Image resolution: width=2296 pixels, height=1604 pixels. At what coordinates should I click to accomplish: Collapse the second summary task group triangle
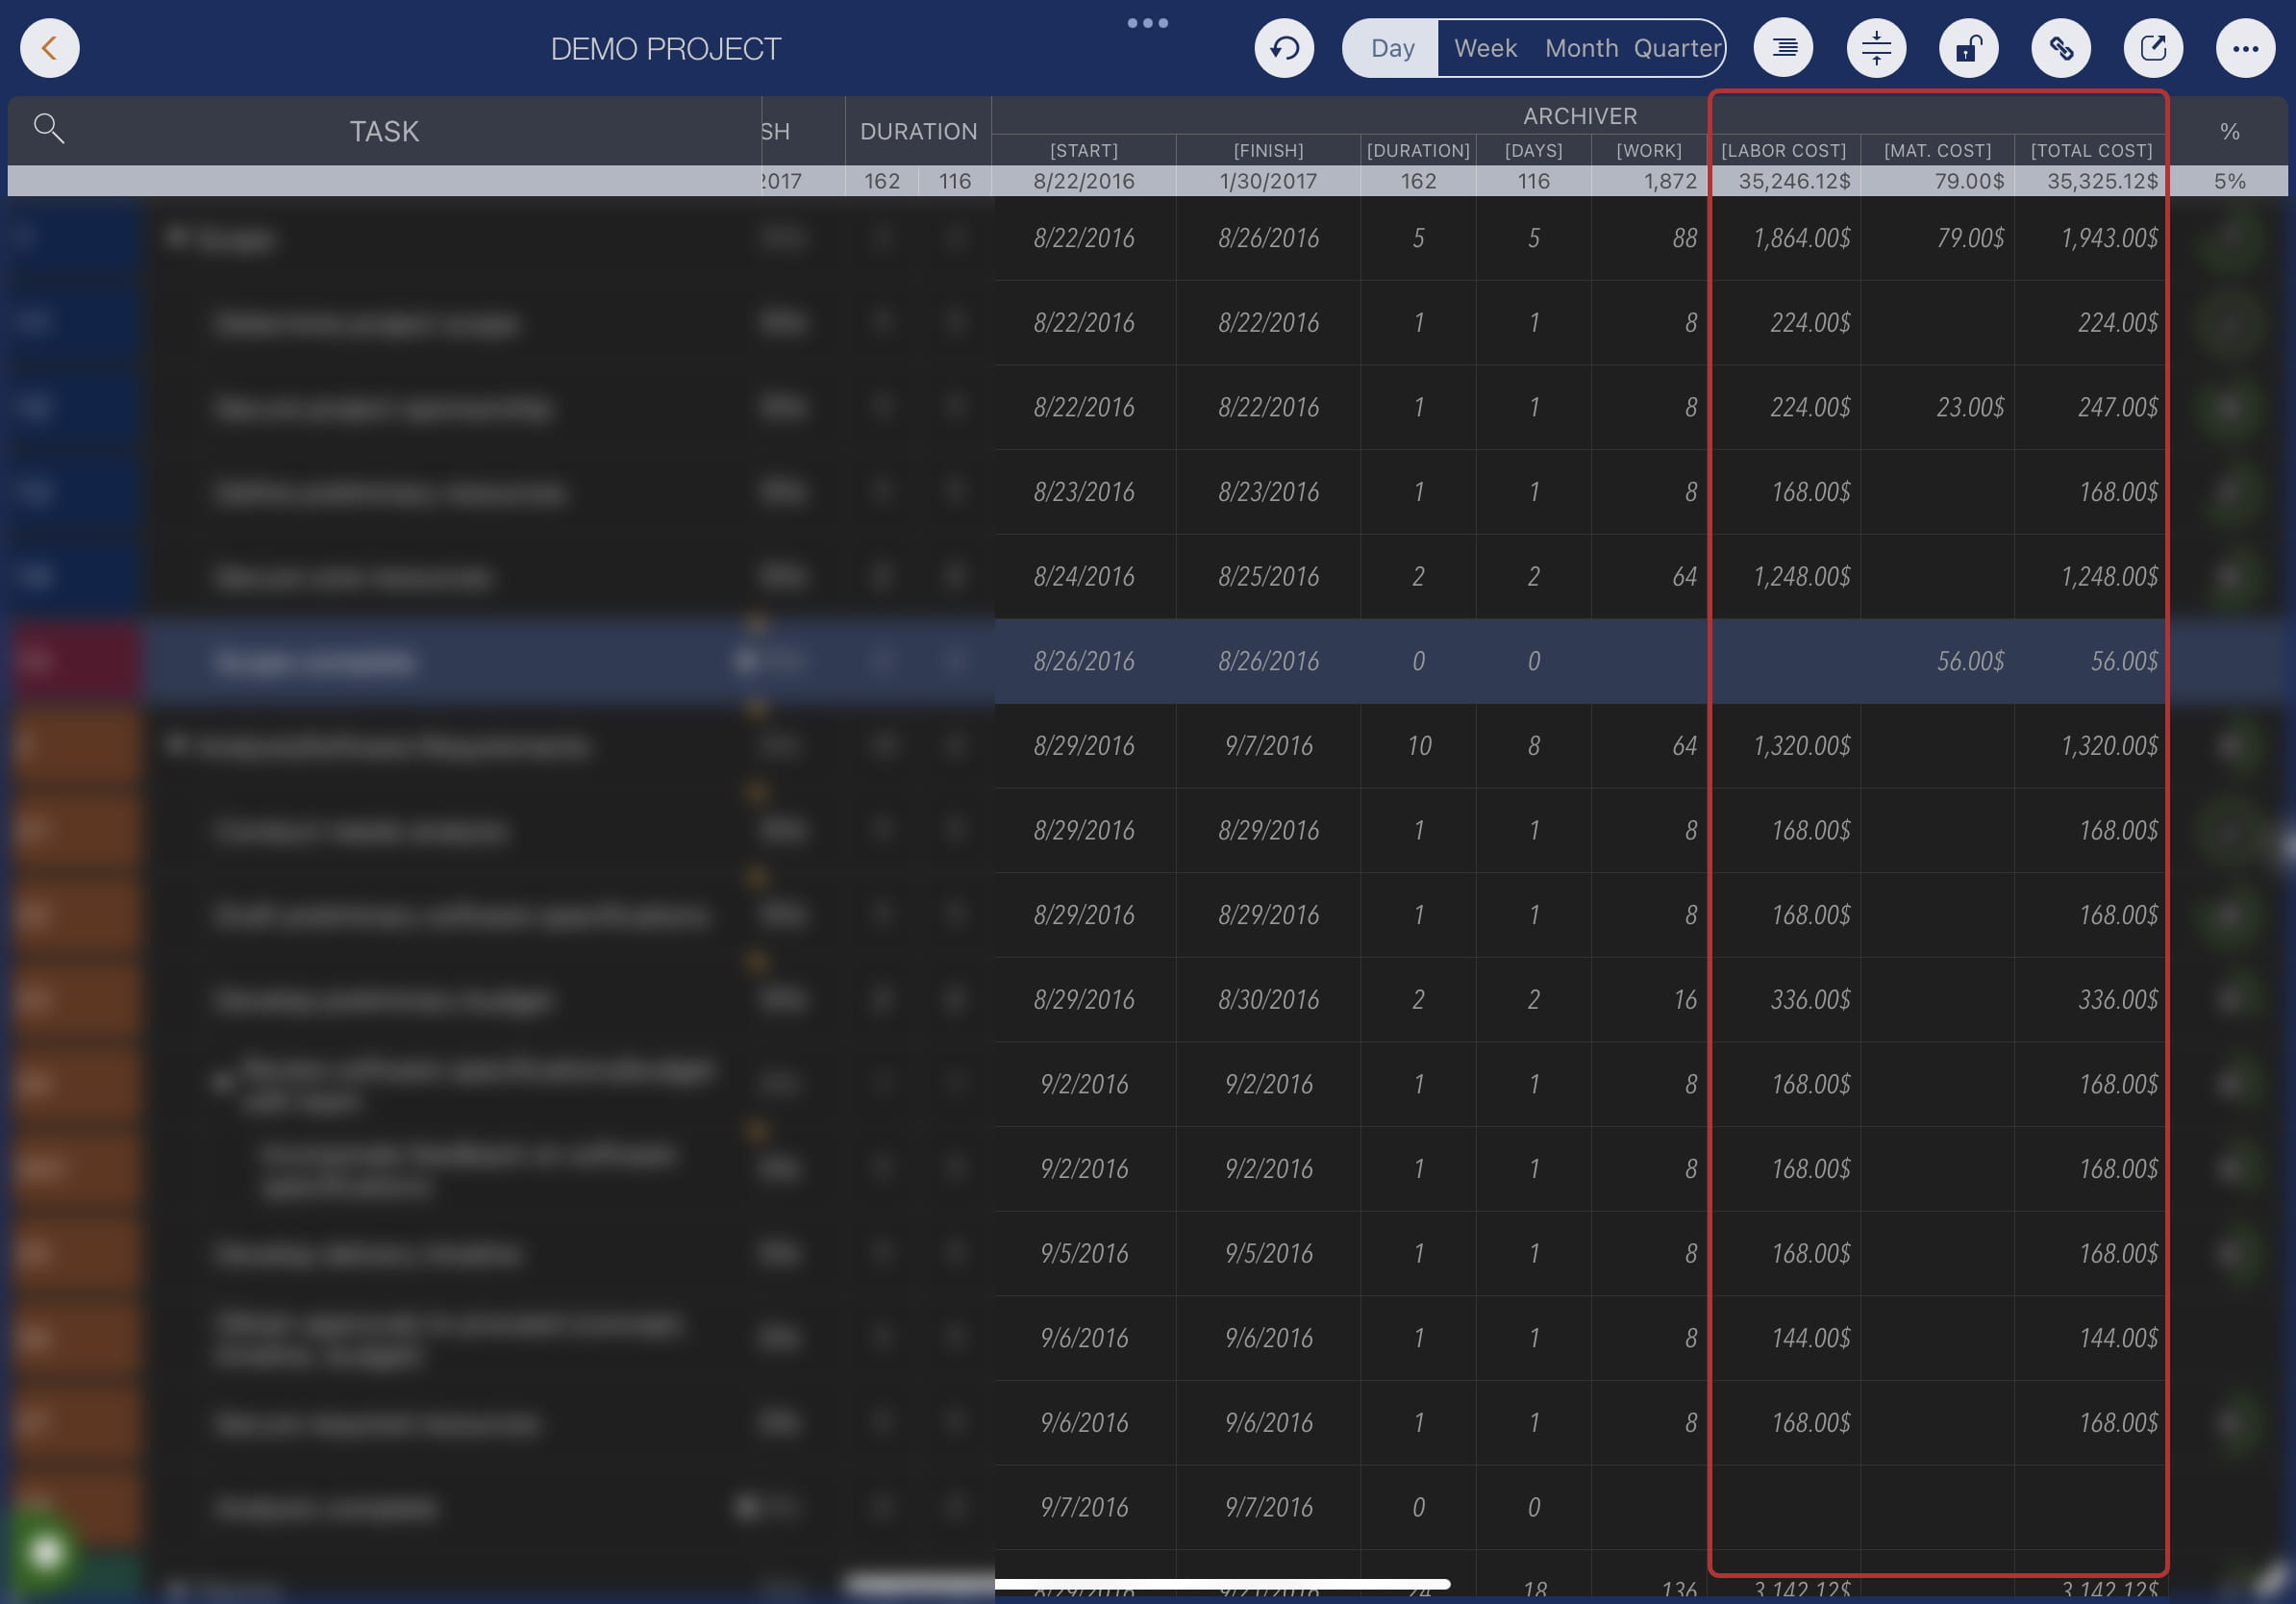(x=177, y=745)
